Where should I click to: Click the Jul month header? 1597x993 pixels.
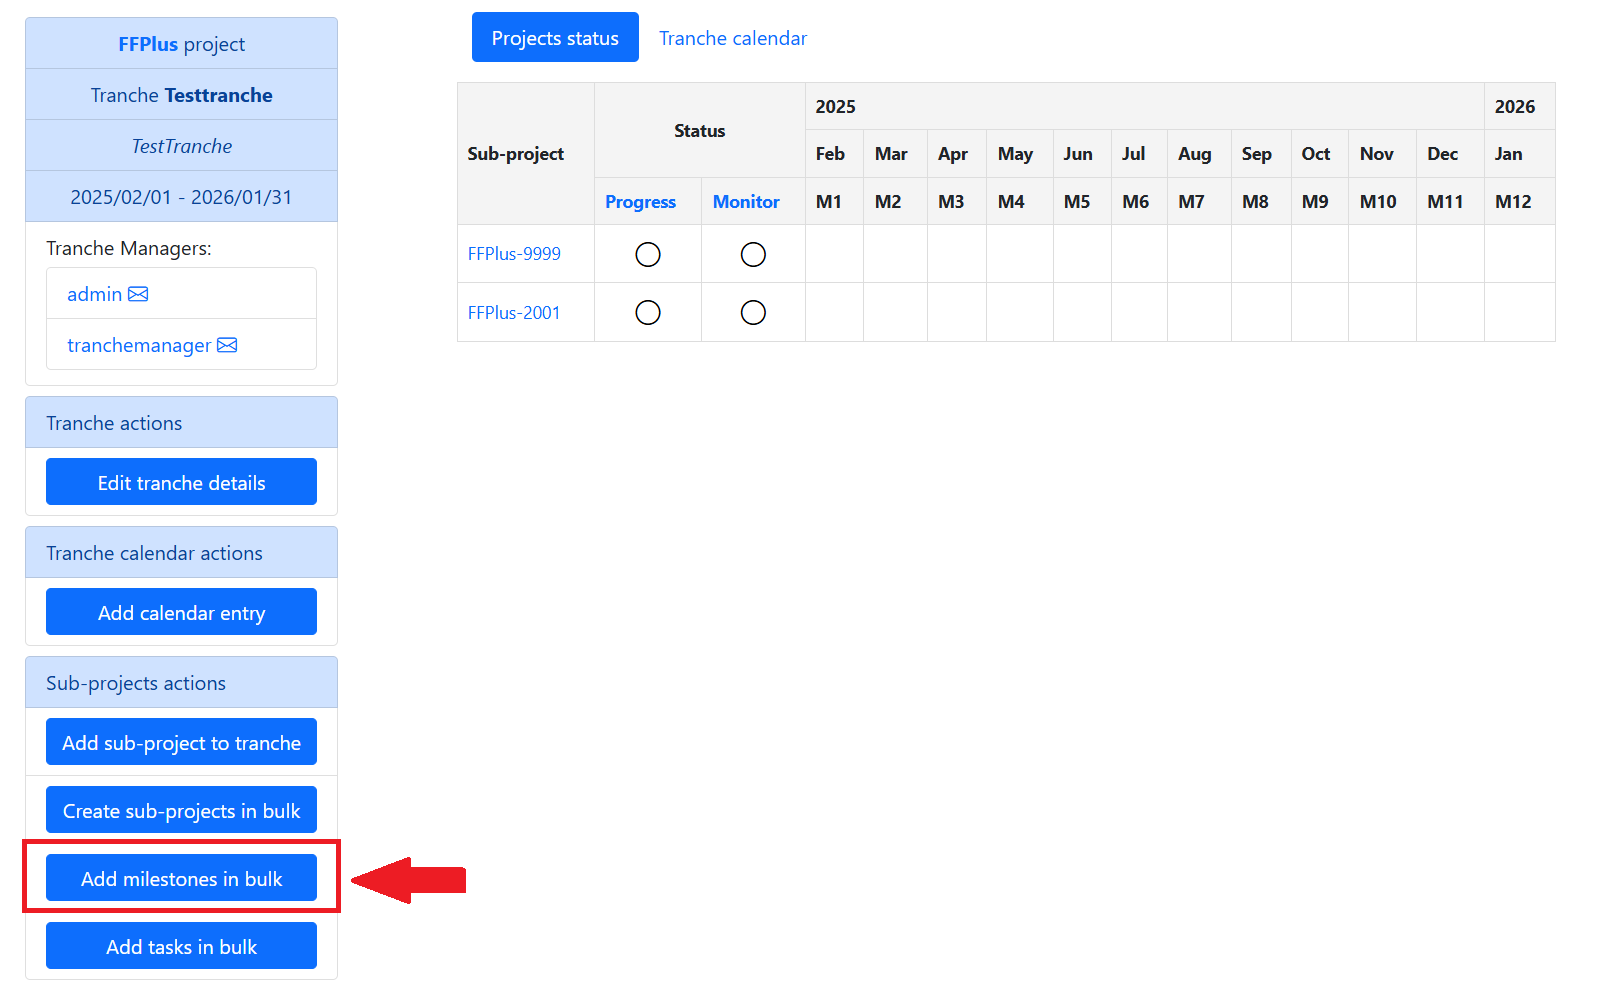coord(1140,154)
